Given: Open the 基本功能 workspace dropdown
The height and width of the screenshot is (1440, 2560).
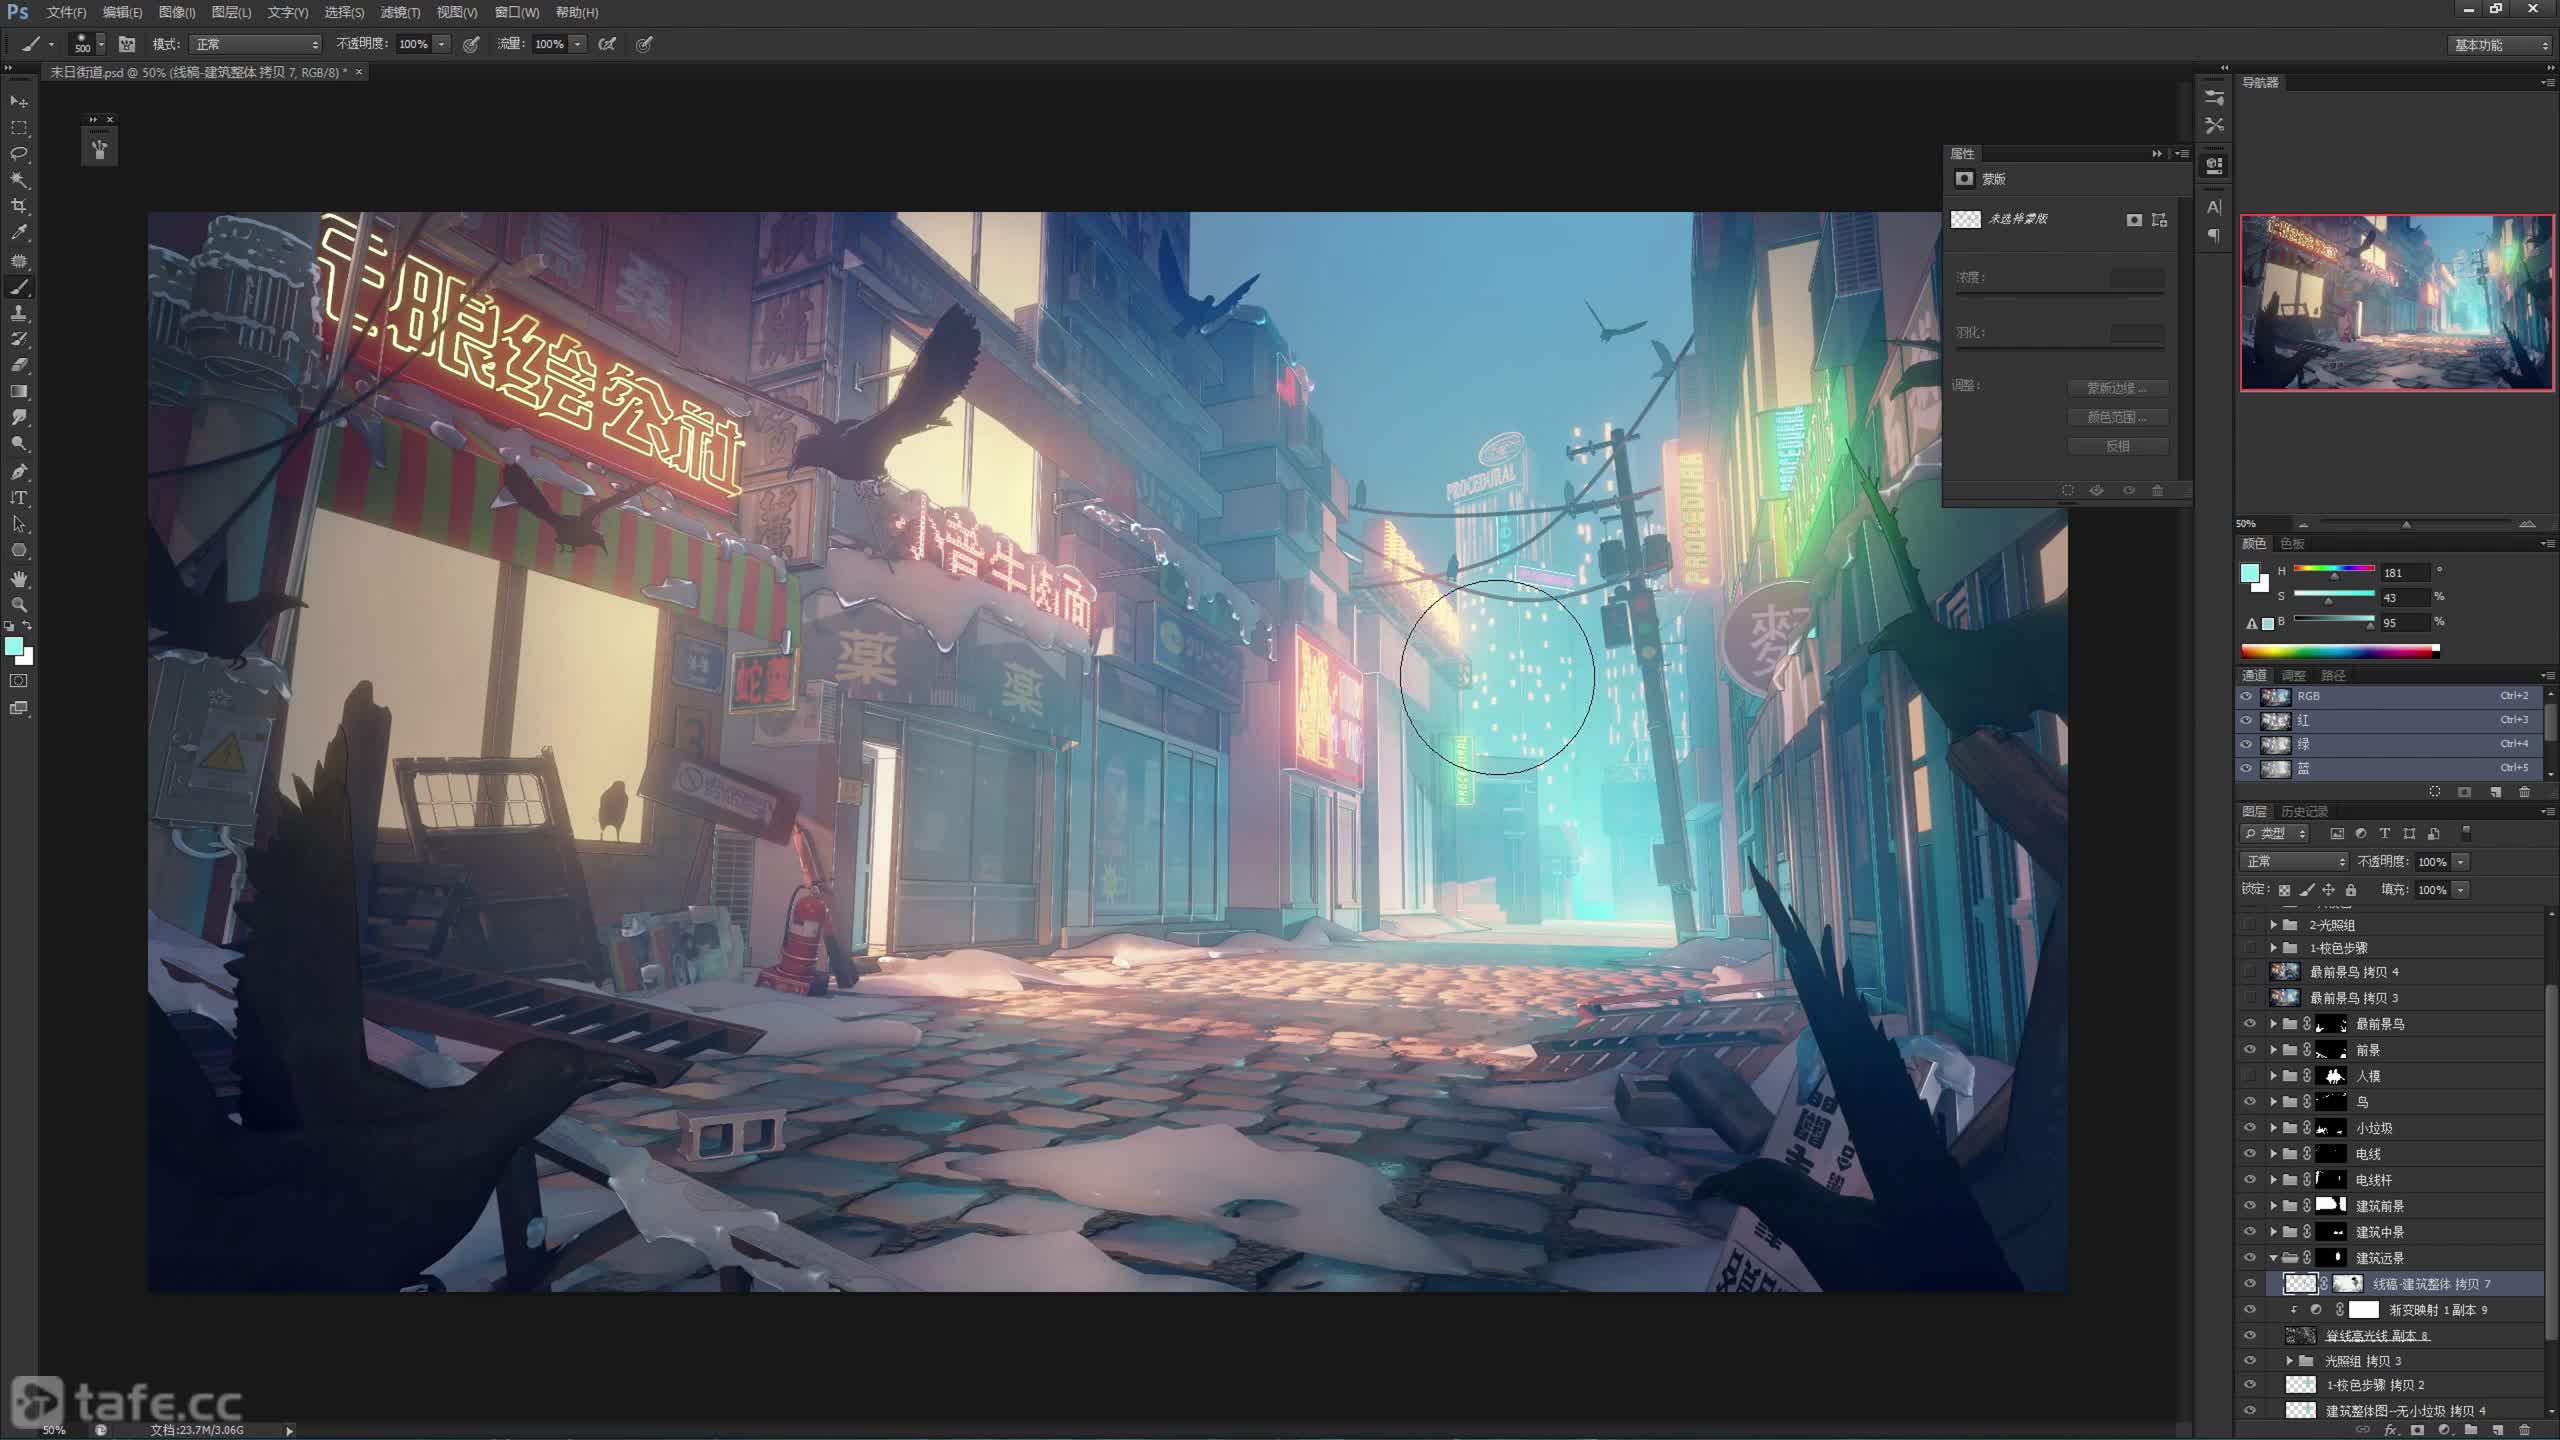Looking at the screenshot, I should pos(2500,45).
